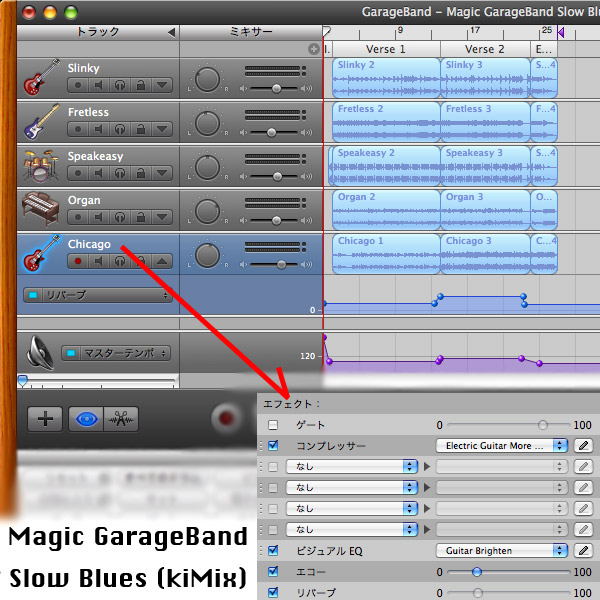Lock the Fretless track
Image resolution: width=600 pixels, height=600 pixels.
point(141,129)
